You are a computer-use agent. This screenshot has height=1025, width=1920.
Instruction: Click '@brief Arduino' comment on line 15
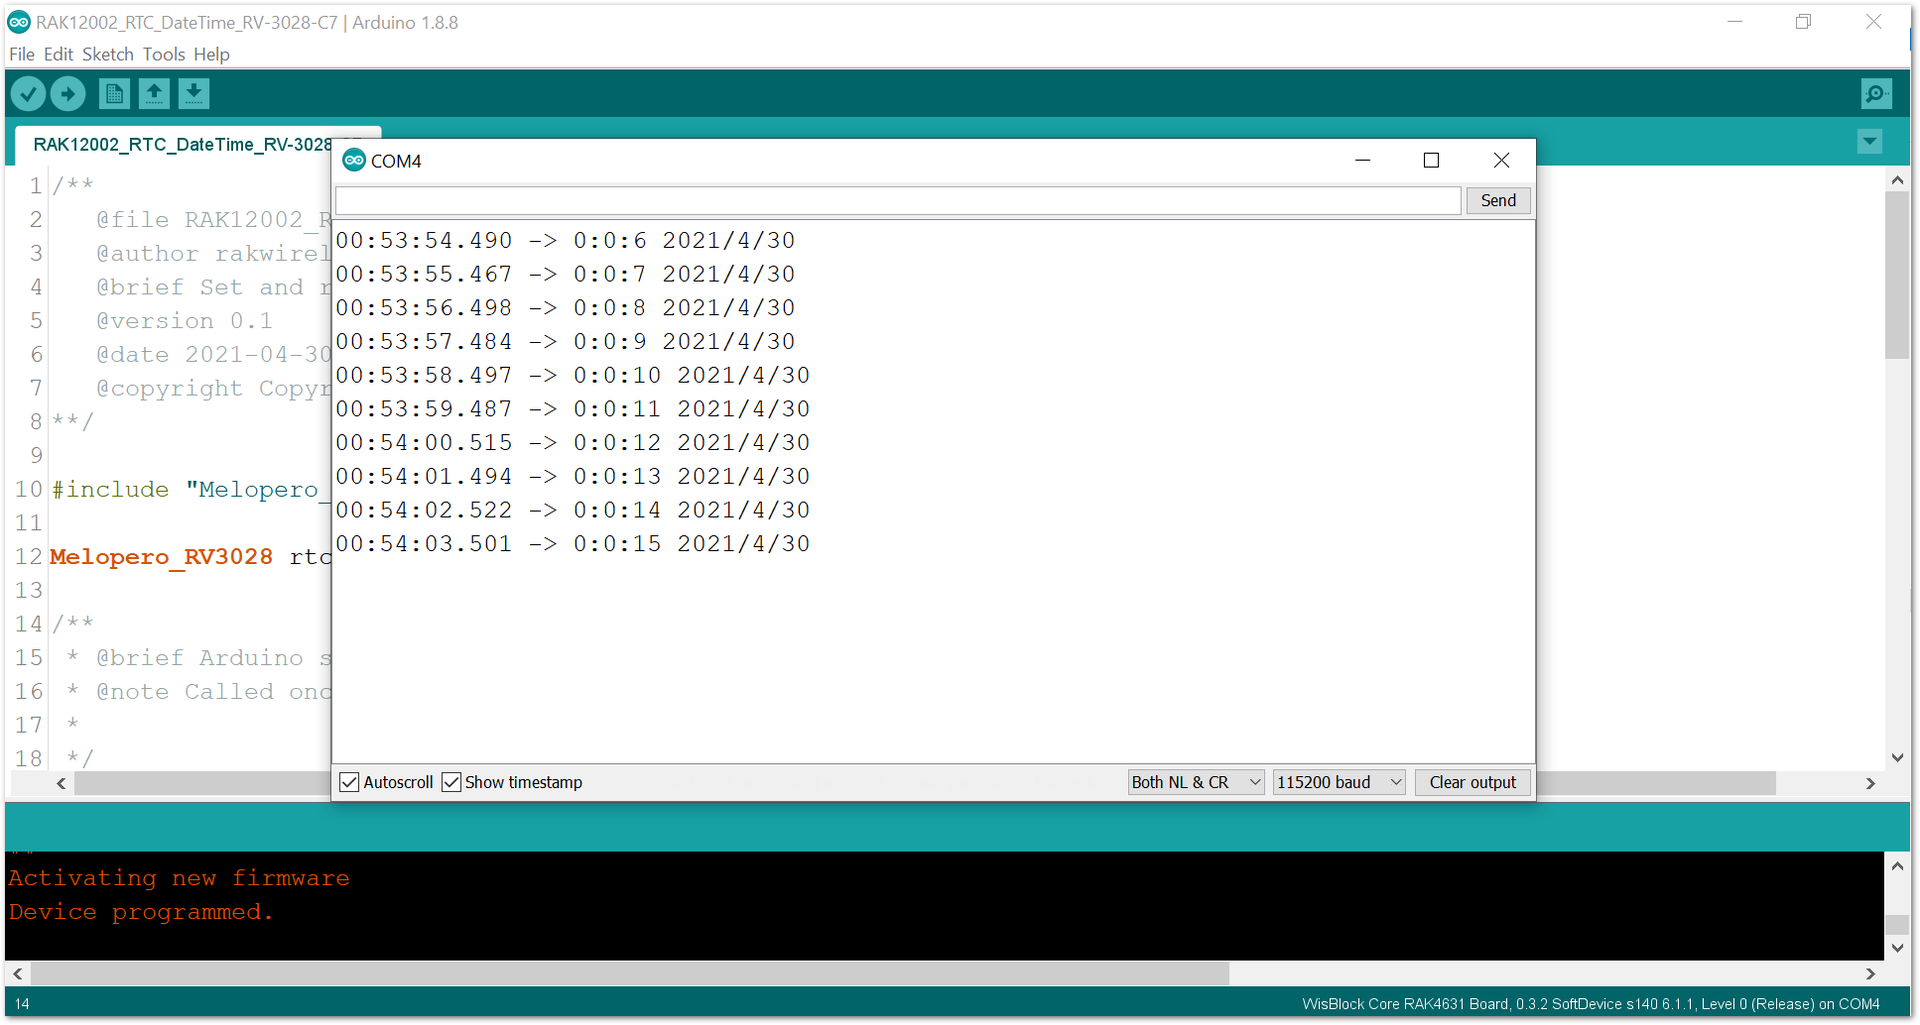coord(200,658)
